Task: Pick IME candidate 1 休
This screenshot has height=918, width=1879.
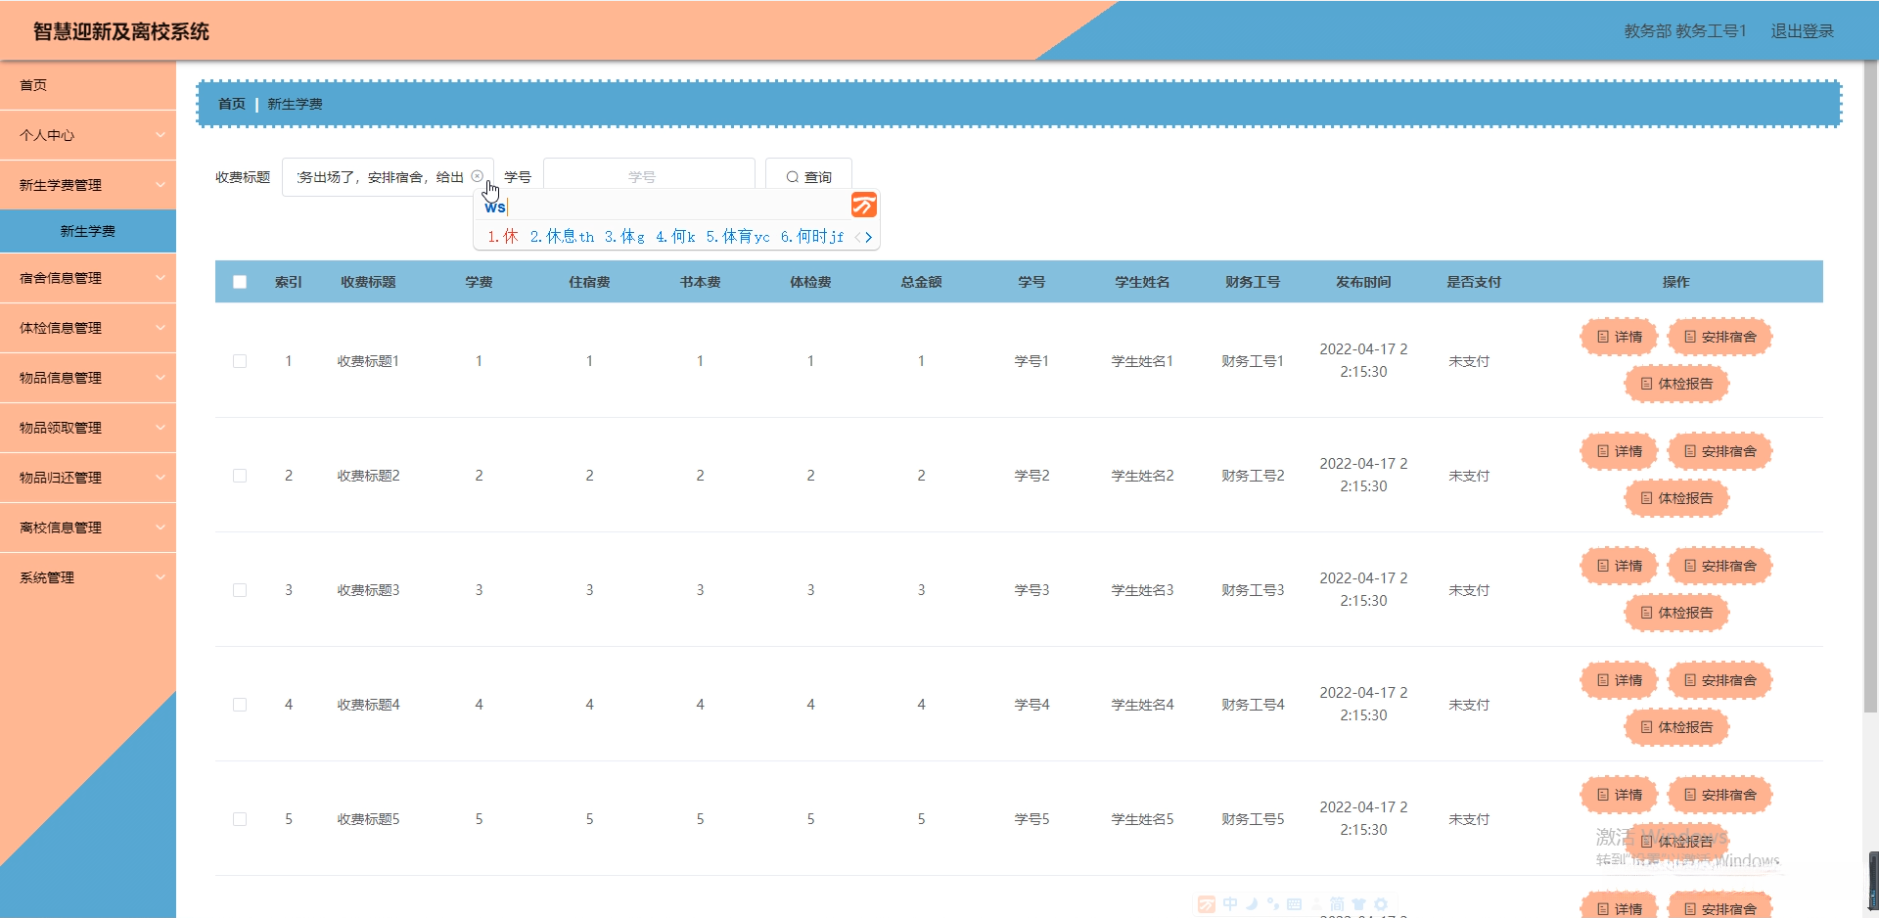Action: [503, 237]
